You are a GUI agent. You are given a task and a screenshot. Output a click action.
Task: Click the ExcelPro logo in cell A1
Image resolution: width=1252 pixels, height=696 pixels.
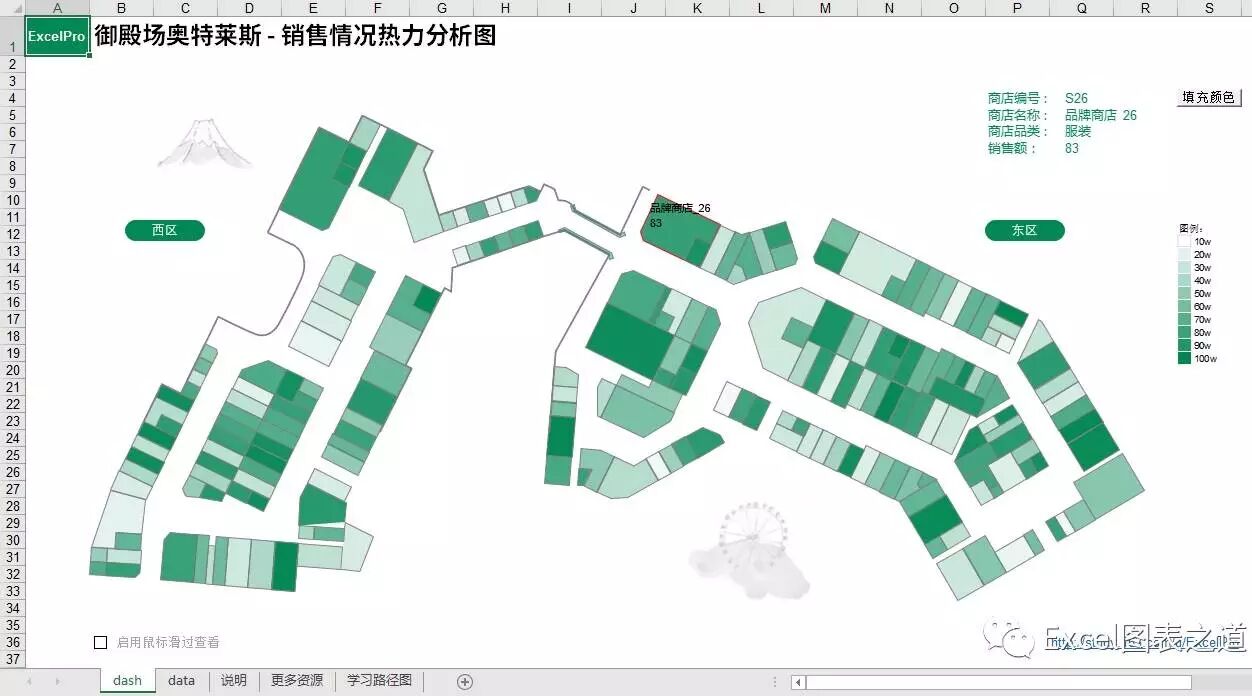click(x=57, y=36)
